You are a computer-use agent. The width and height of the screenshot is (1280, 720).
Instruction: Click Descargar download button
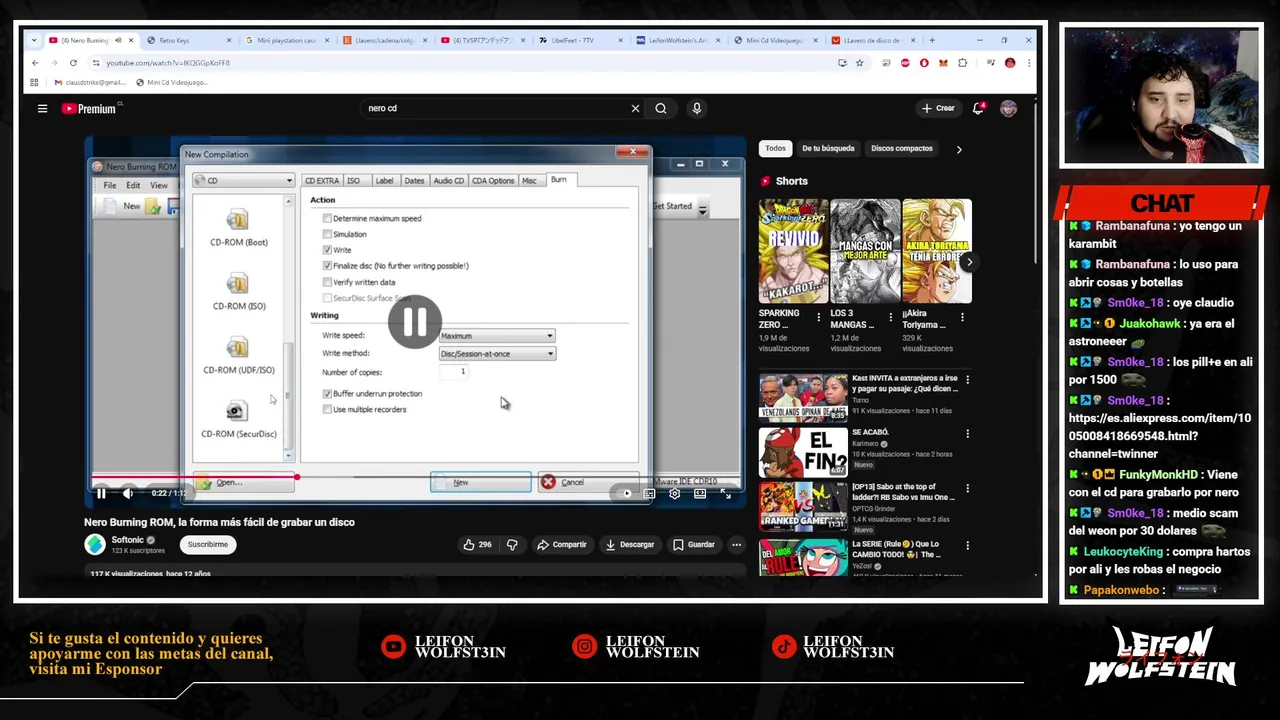630,544
